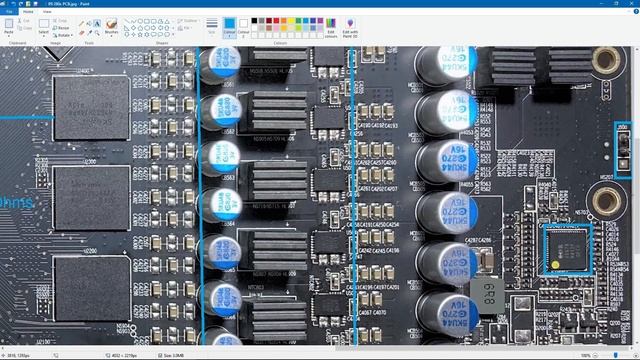Open the Rotate dropdown menu
The image size is (640, 360).
click(62, 35)
